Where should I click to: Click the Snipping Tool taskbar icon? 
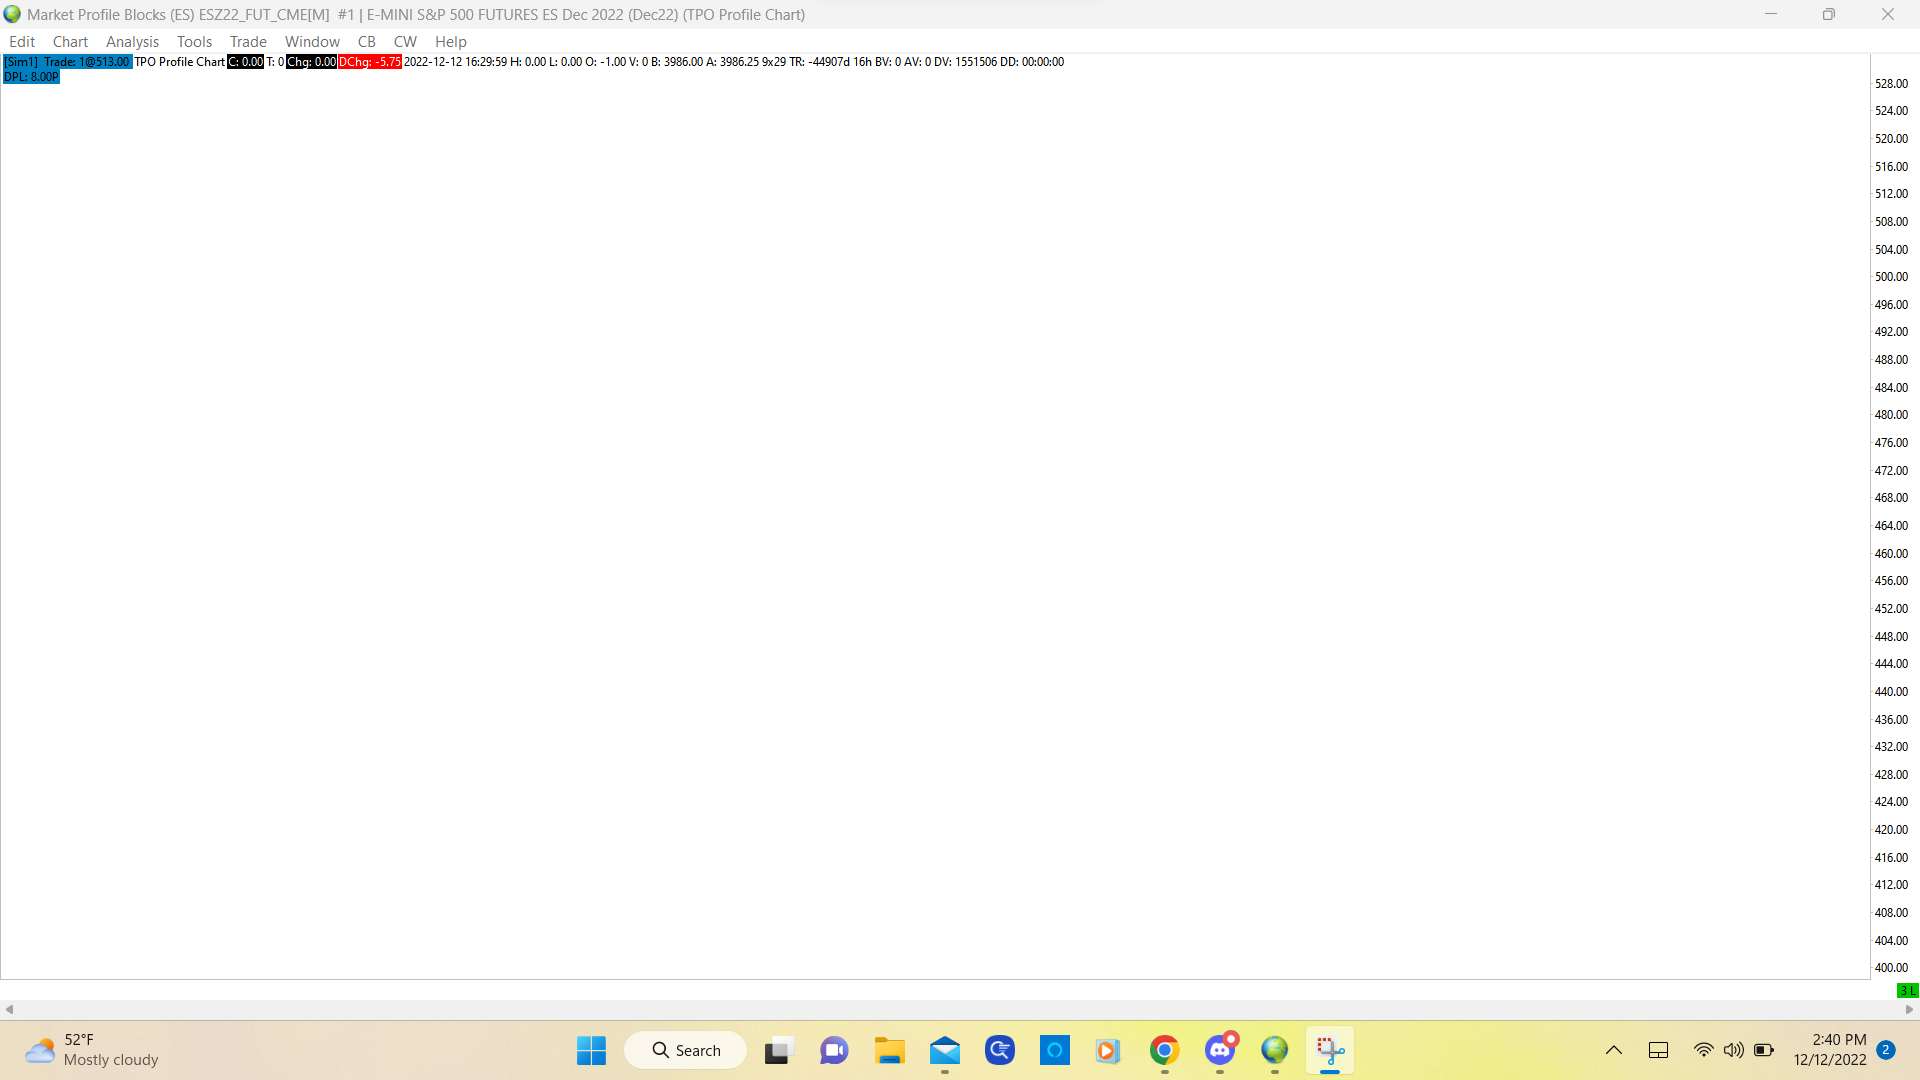click(x=1329, y=1050)
